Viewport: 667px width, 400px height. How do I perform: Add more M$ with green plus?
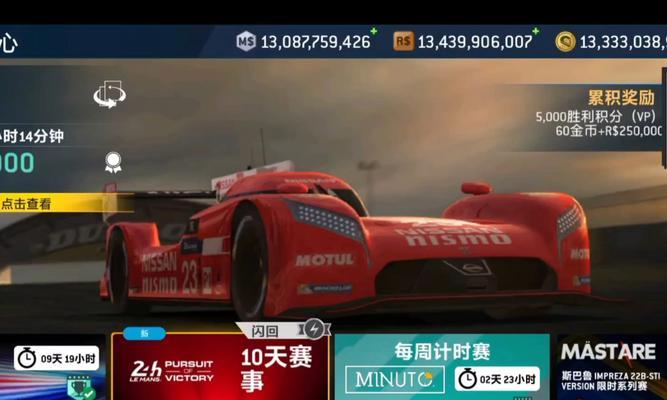pyautogui.click(x=373, y=31)
